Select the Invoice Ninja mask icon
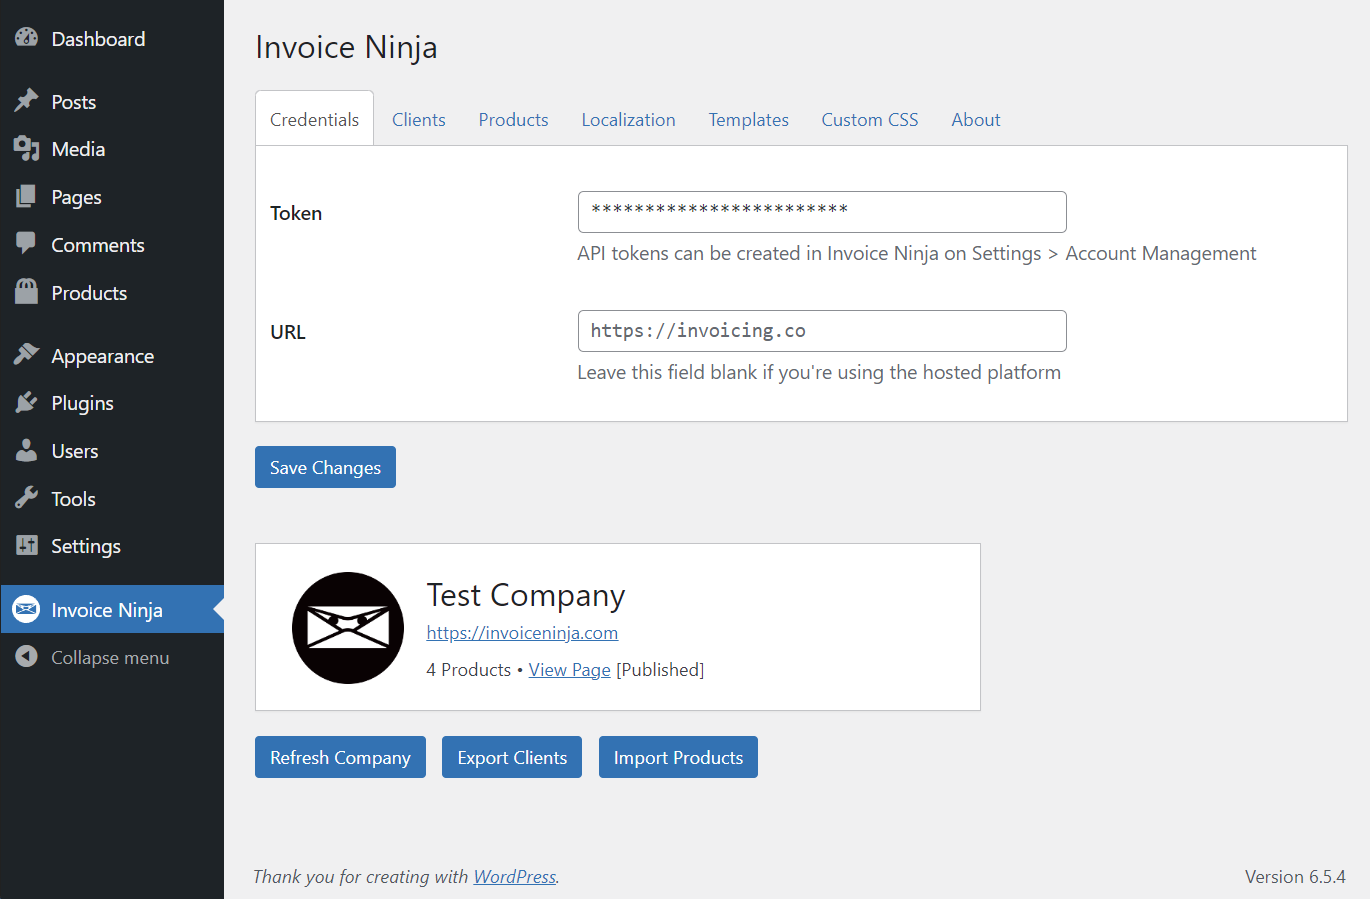The height and width of the screenshot is (899, 1370). click(x=26, y=609)
